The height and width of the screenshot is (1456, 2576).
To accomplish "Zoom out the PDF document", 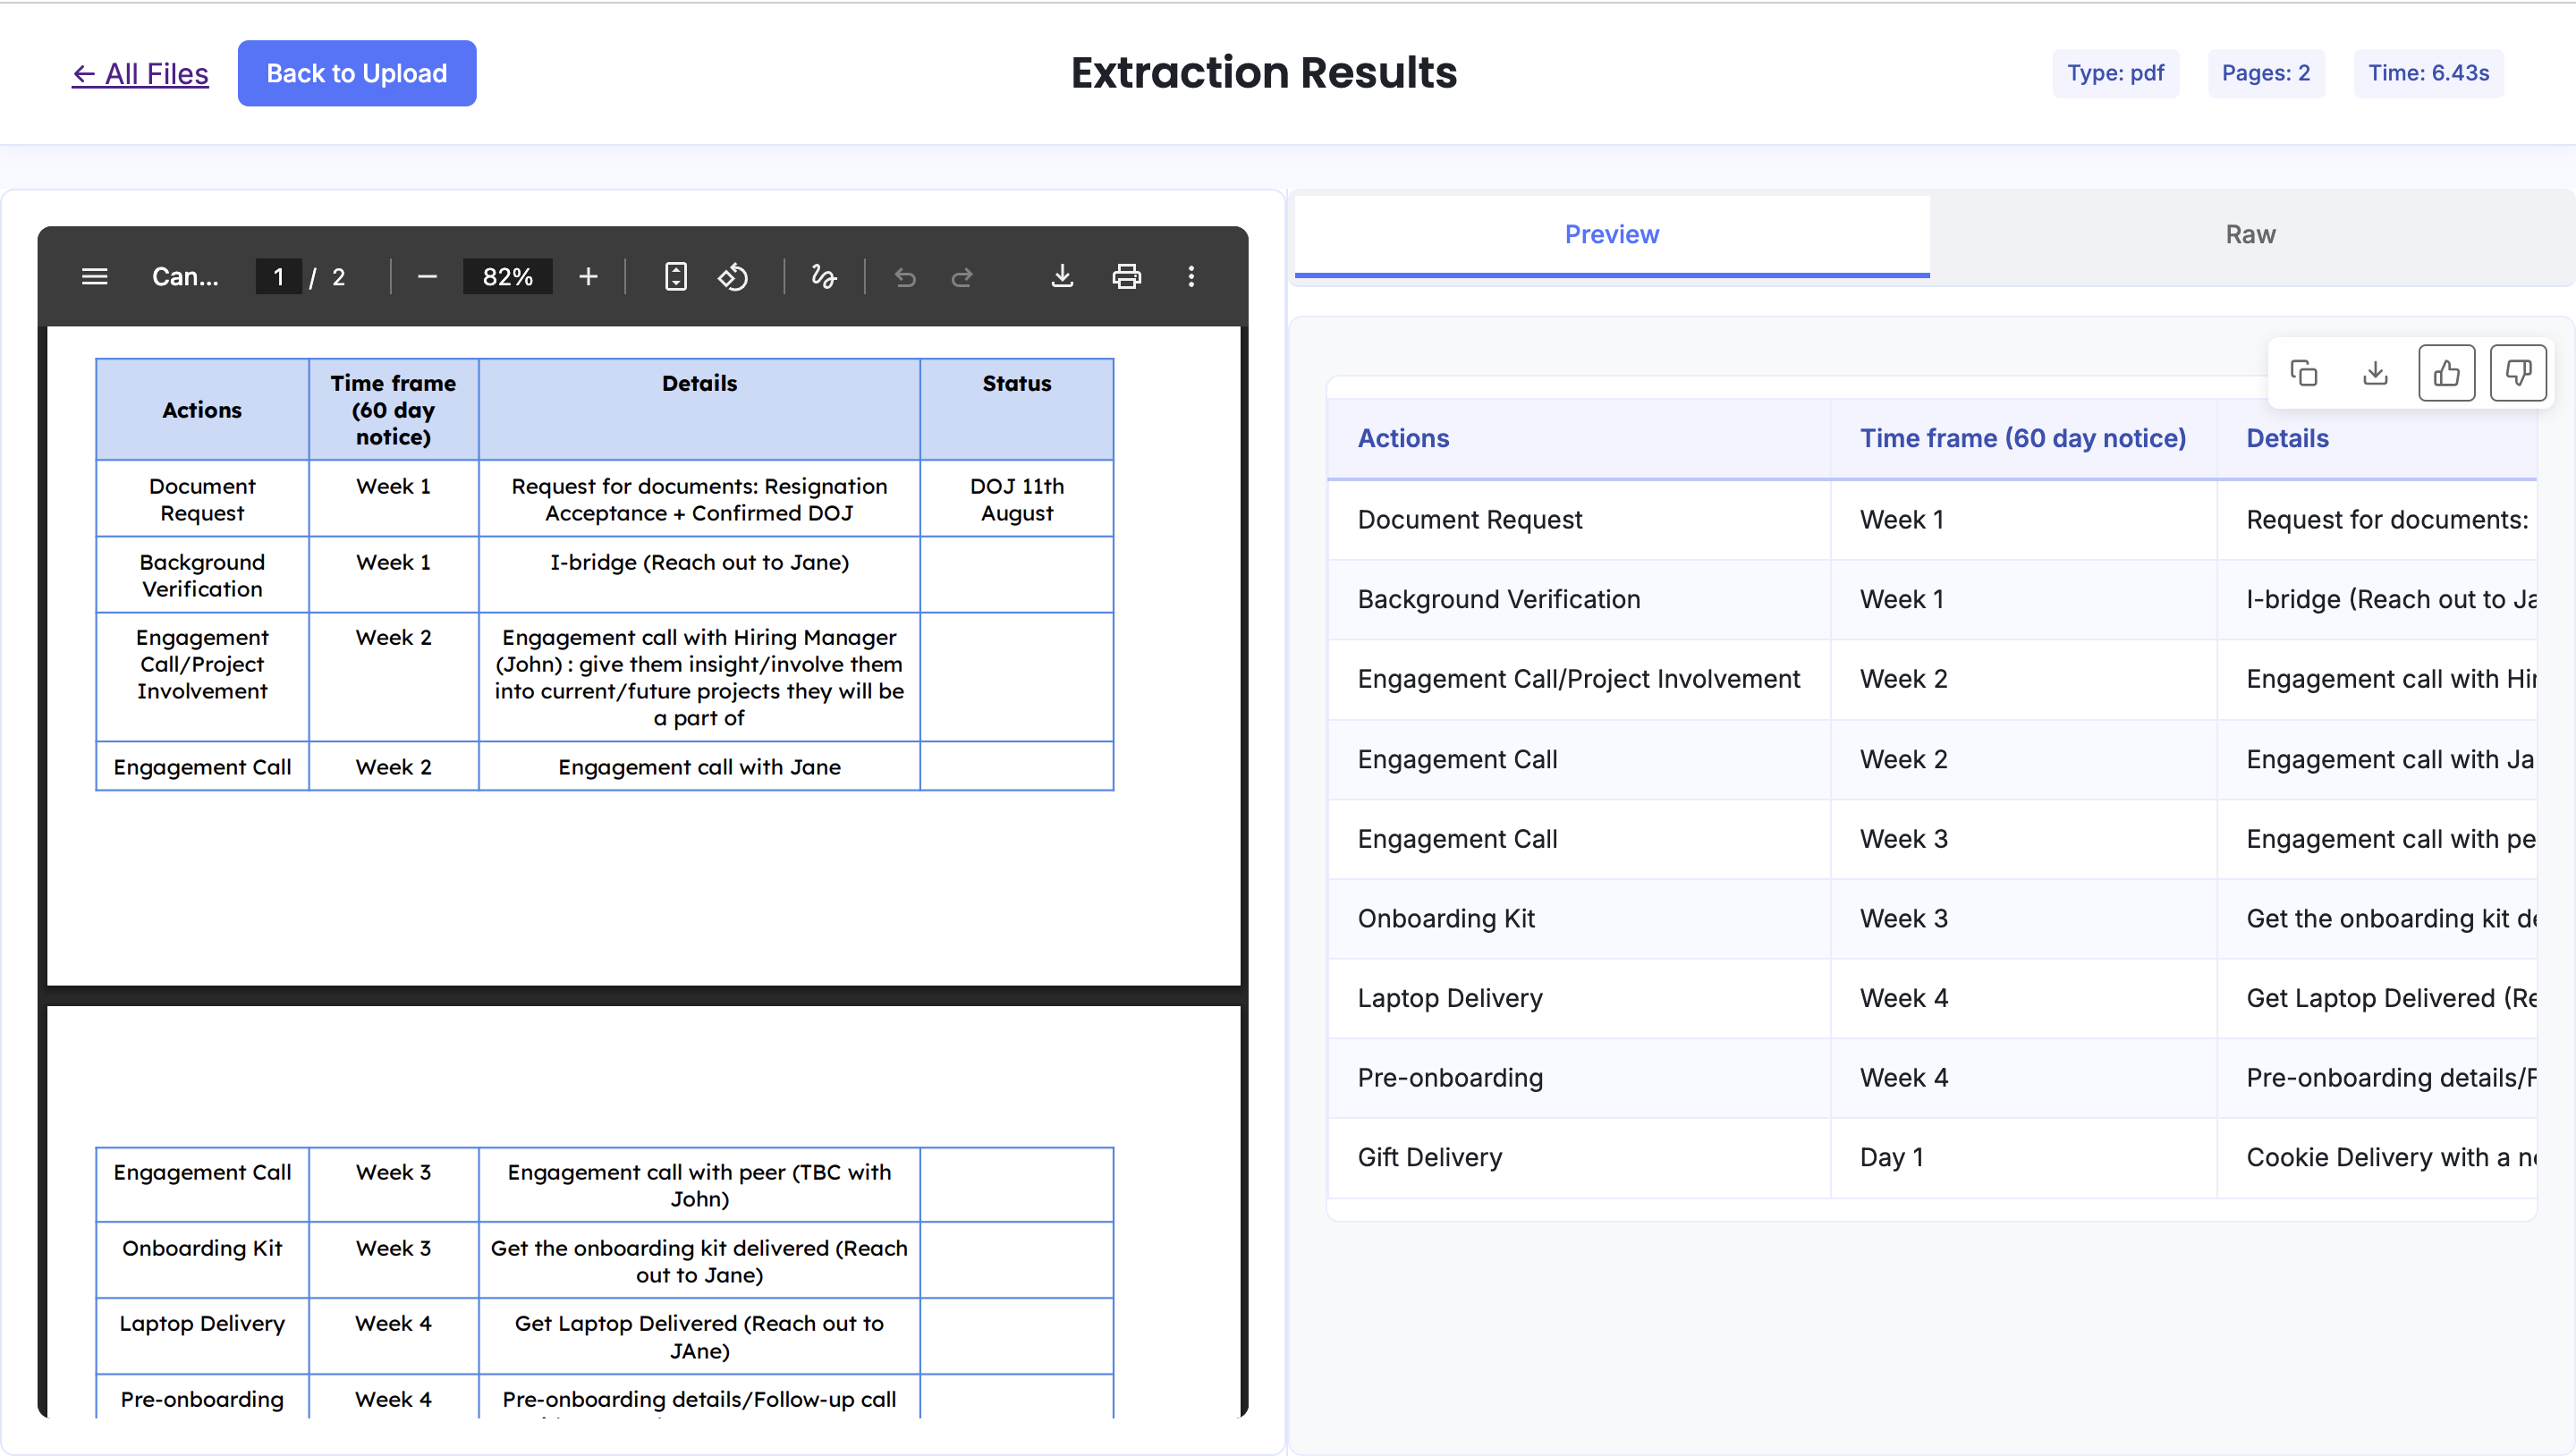I will coord(427,276).
